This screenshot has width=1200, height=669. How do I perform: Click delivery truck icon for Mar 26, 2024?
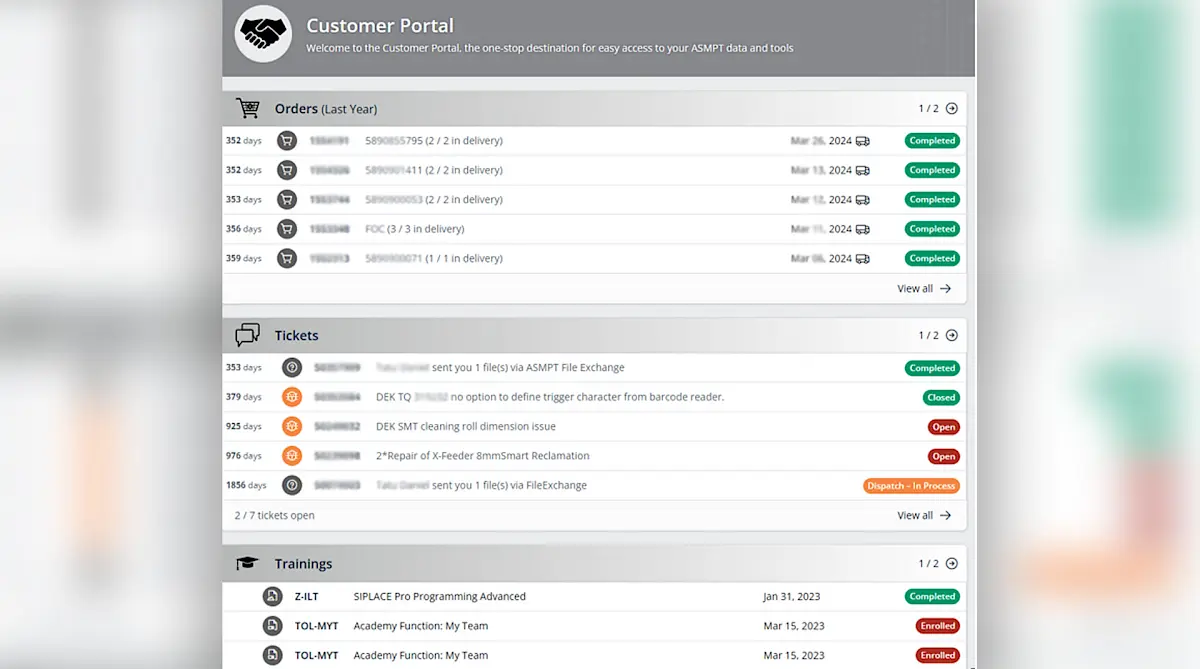(x=863, y=141)
